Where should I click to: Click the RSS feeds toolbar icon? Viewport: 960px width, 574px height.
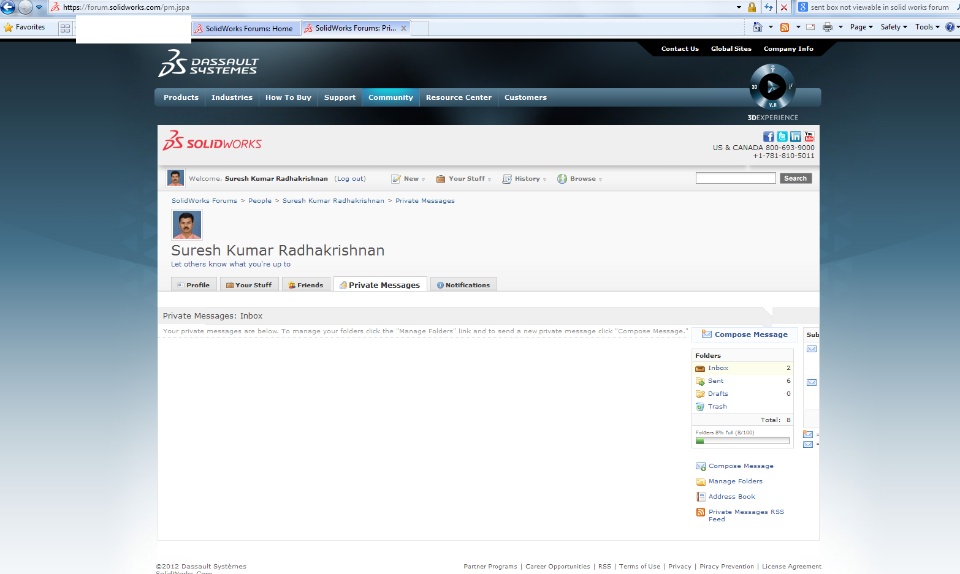pos(784,27)
